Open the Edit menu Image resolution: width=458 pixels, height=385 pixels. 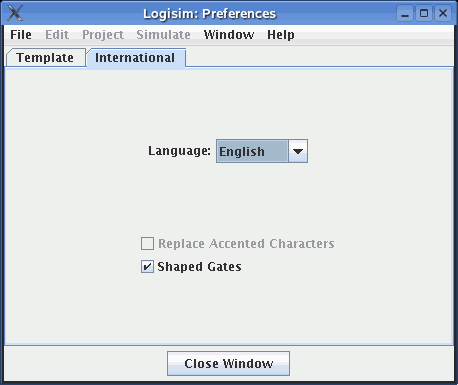click(x=57, y=35)
